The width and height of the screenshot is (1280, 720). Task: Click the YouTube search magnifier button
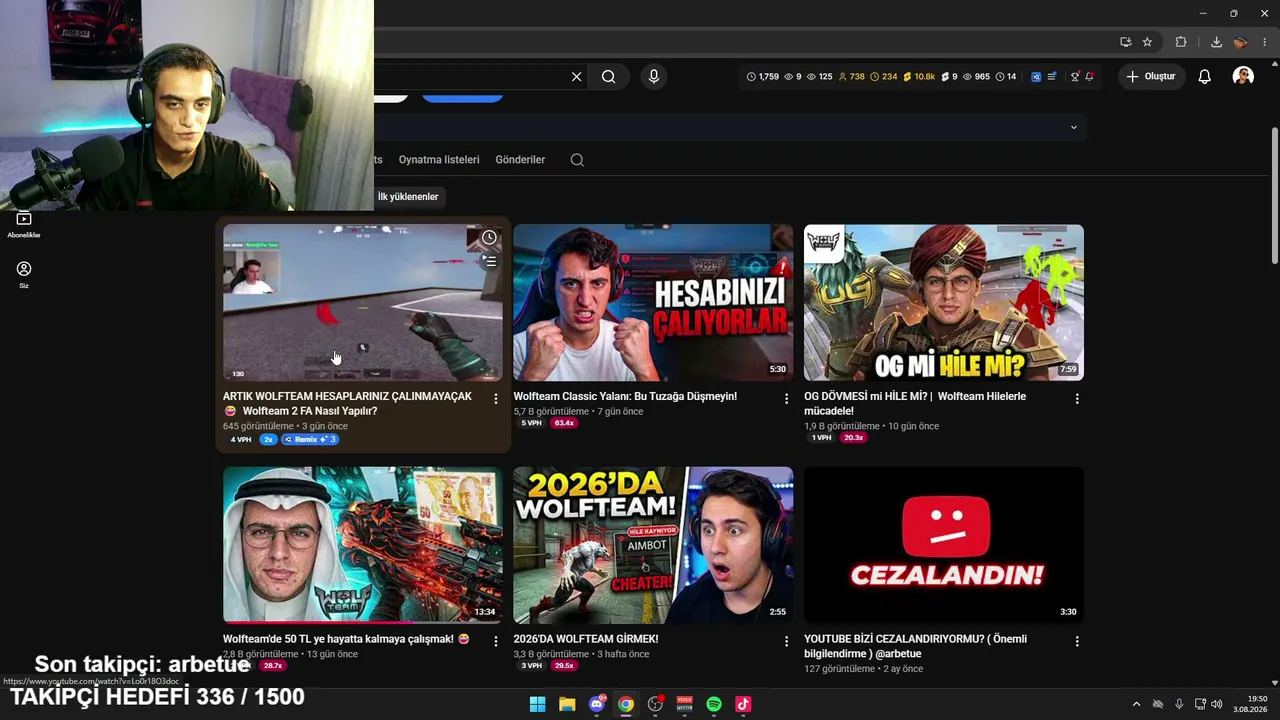(608, 77)
